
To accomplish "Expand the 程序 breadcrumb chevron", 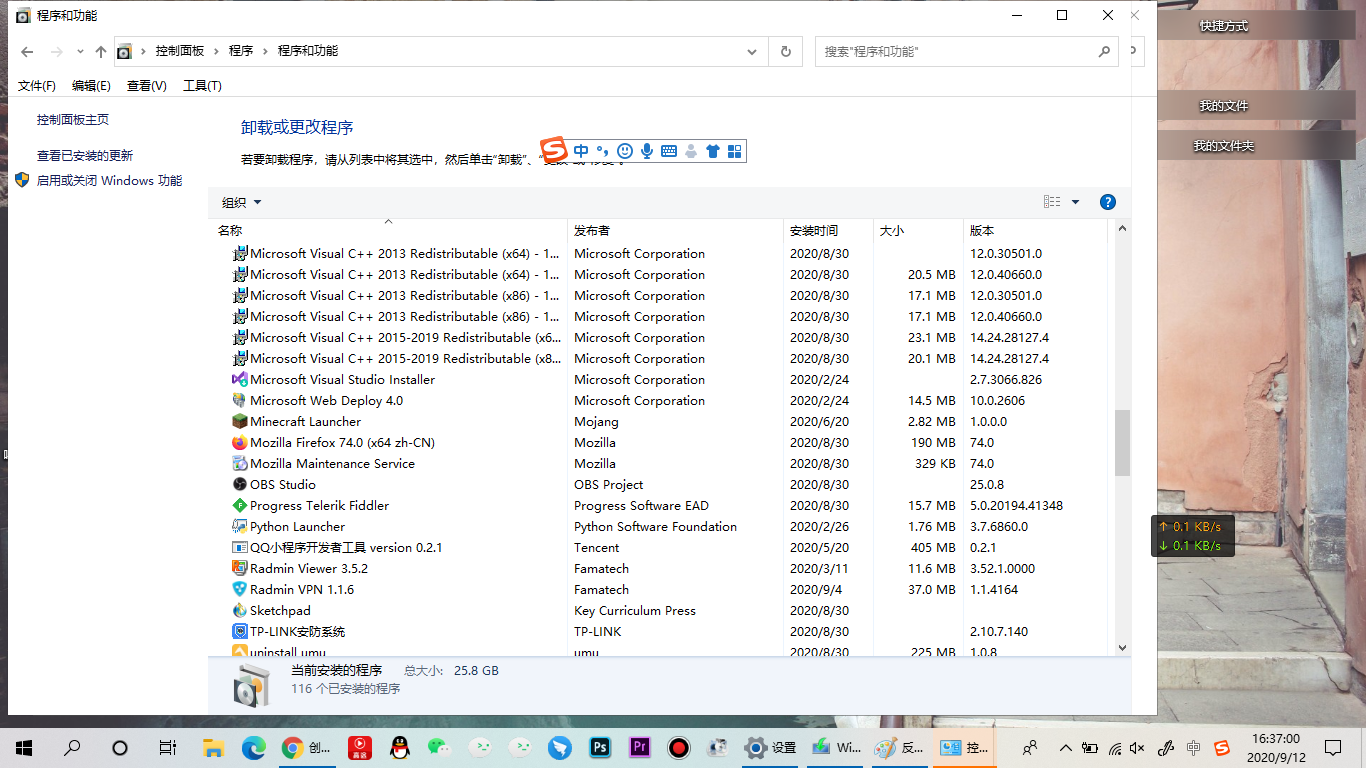I will (x=265, y=51).
